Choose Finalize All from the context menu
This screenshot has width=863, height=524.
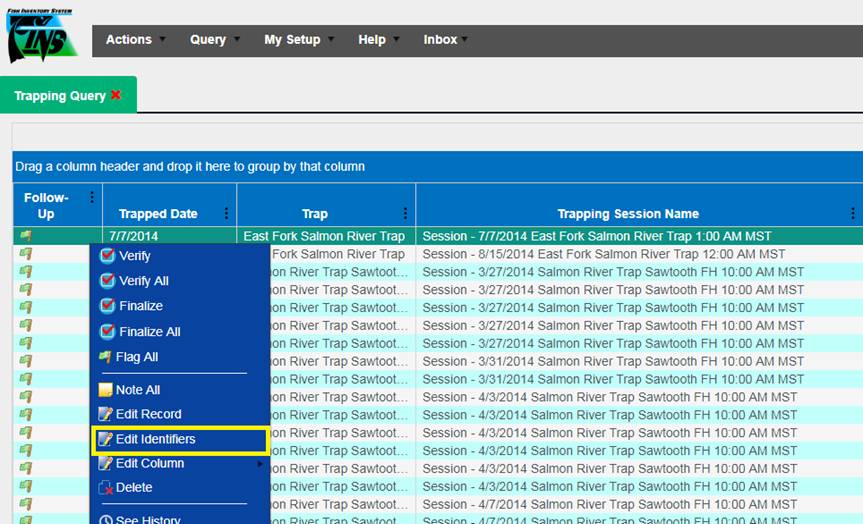pyautogui.click(x=148, y=332)
